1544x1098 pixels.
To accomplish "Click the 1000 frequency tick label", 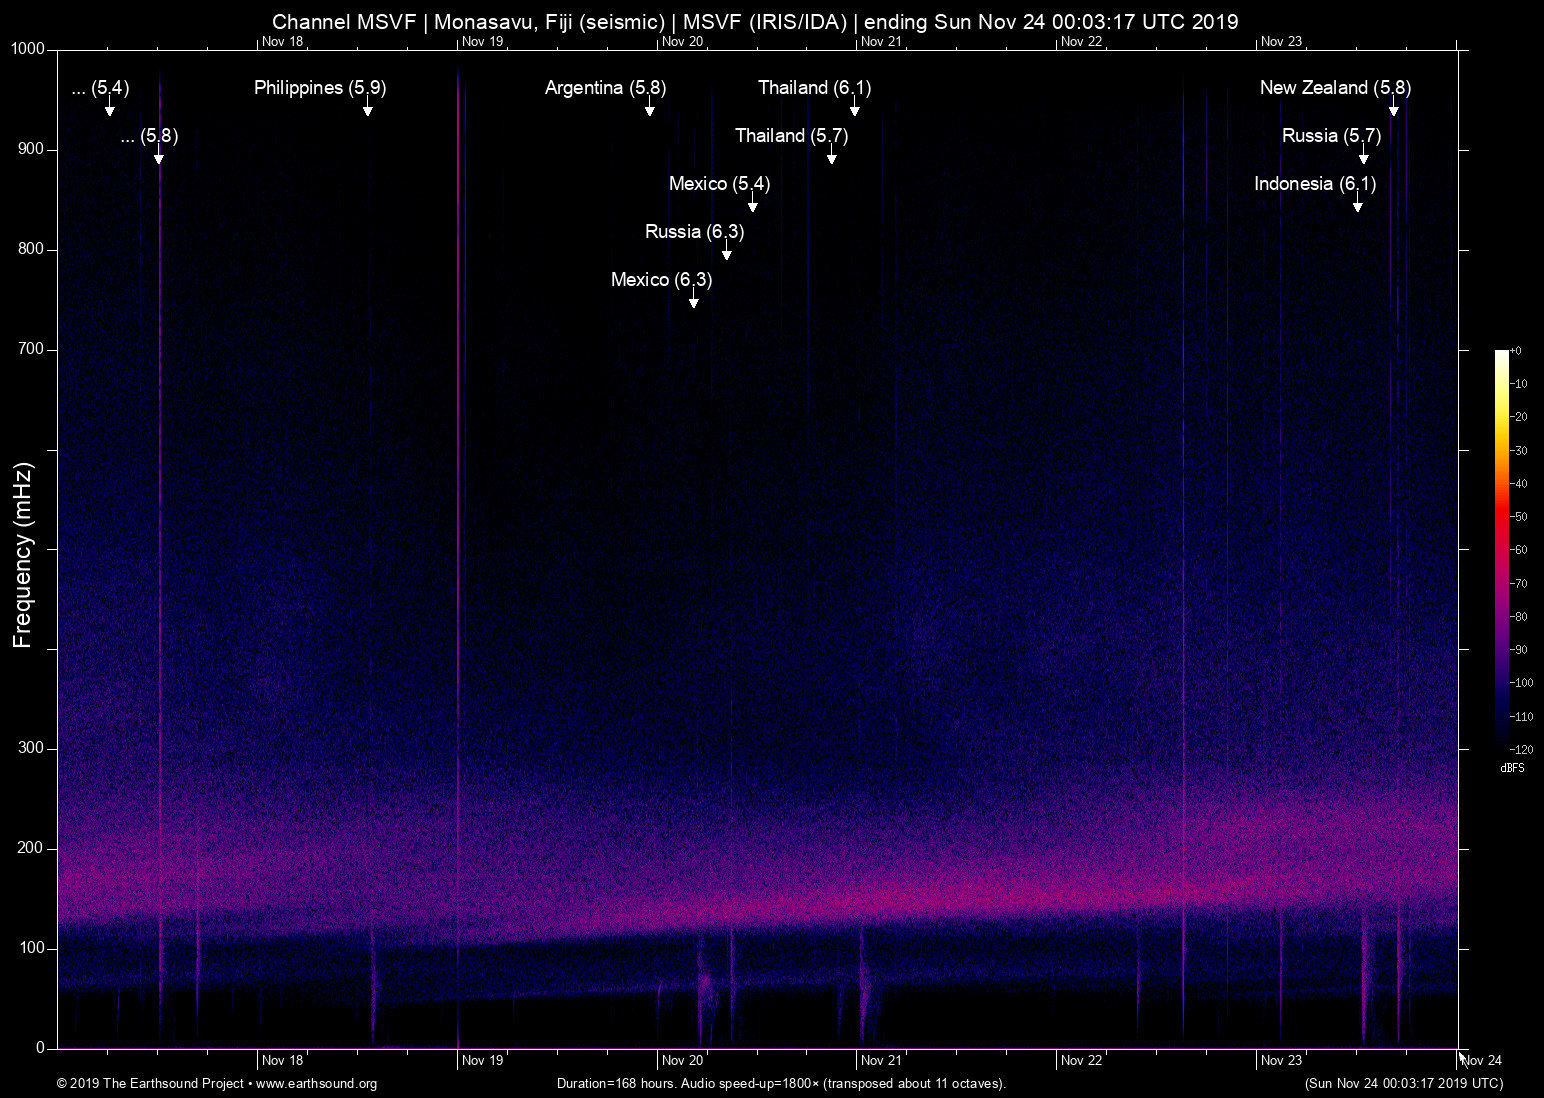I will click(x=27, y=49).
